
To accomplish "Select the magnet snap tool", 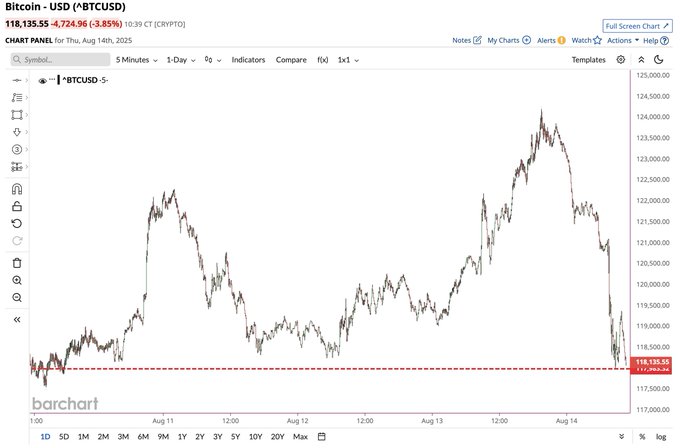I will 17,189.
